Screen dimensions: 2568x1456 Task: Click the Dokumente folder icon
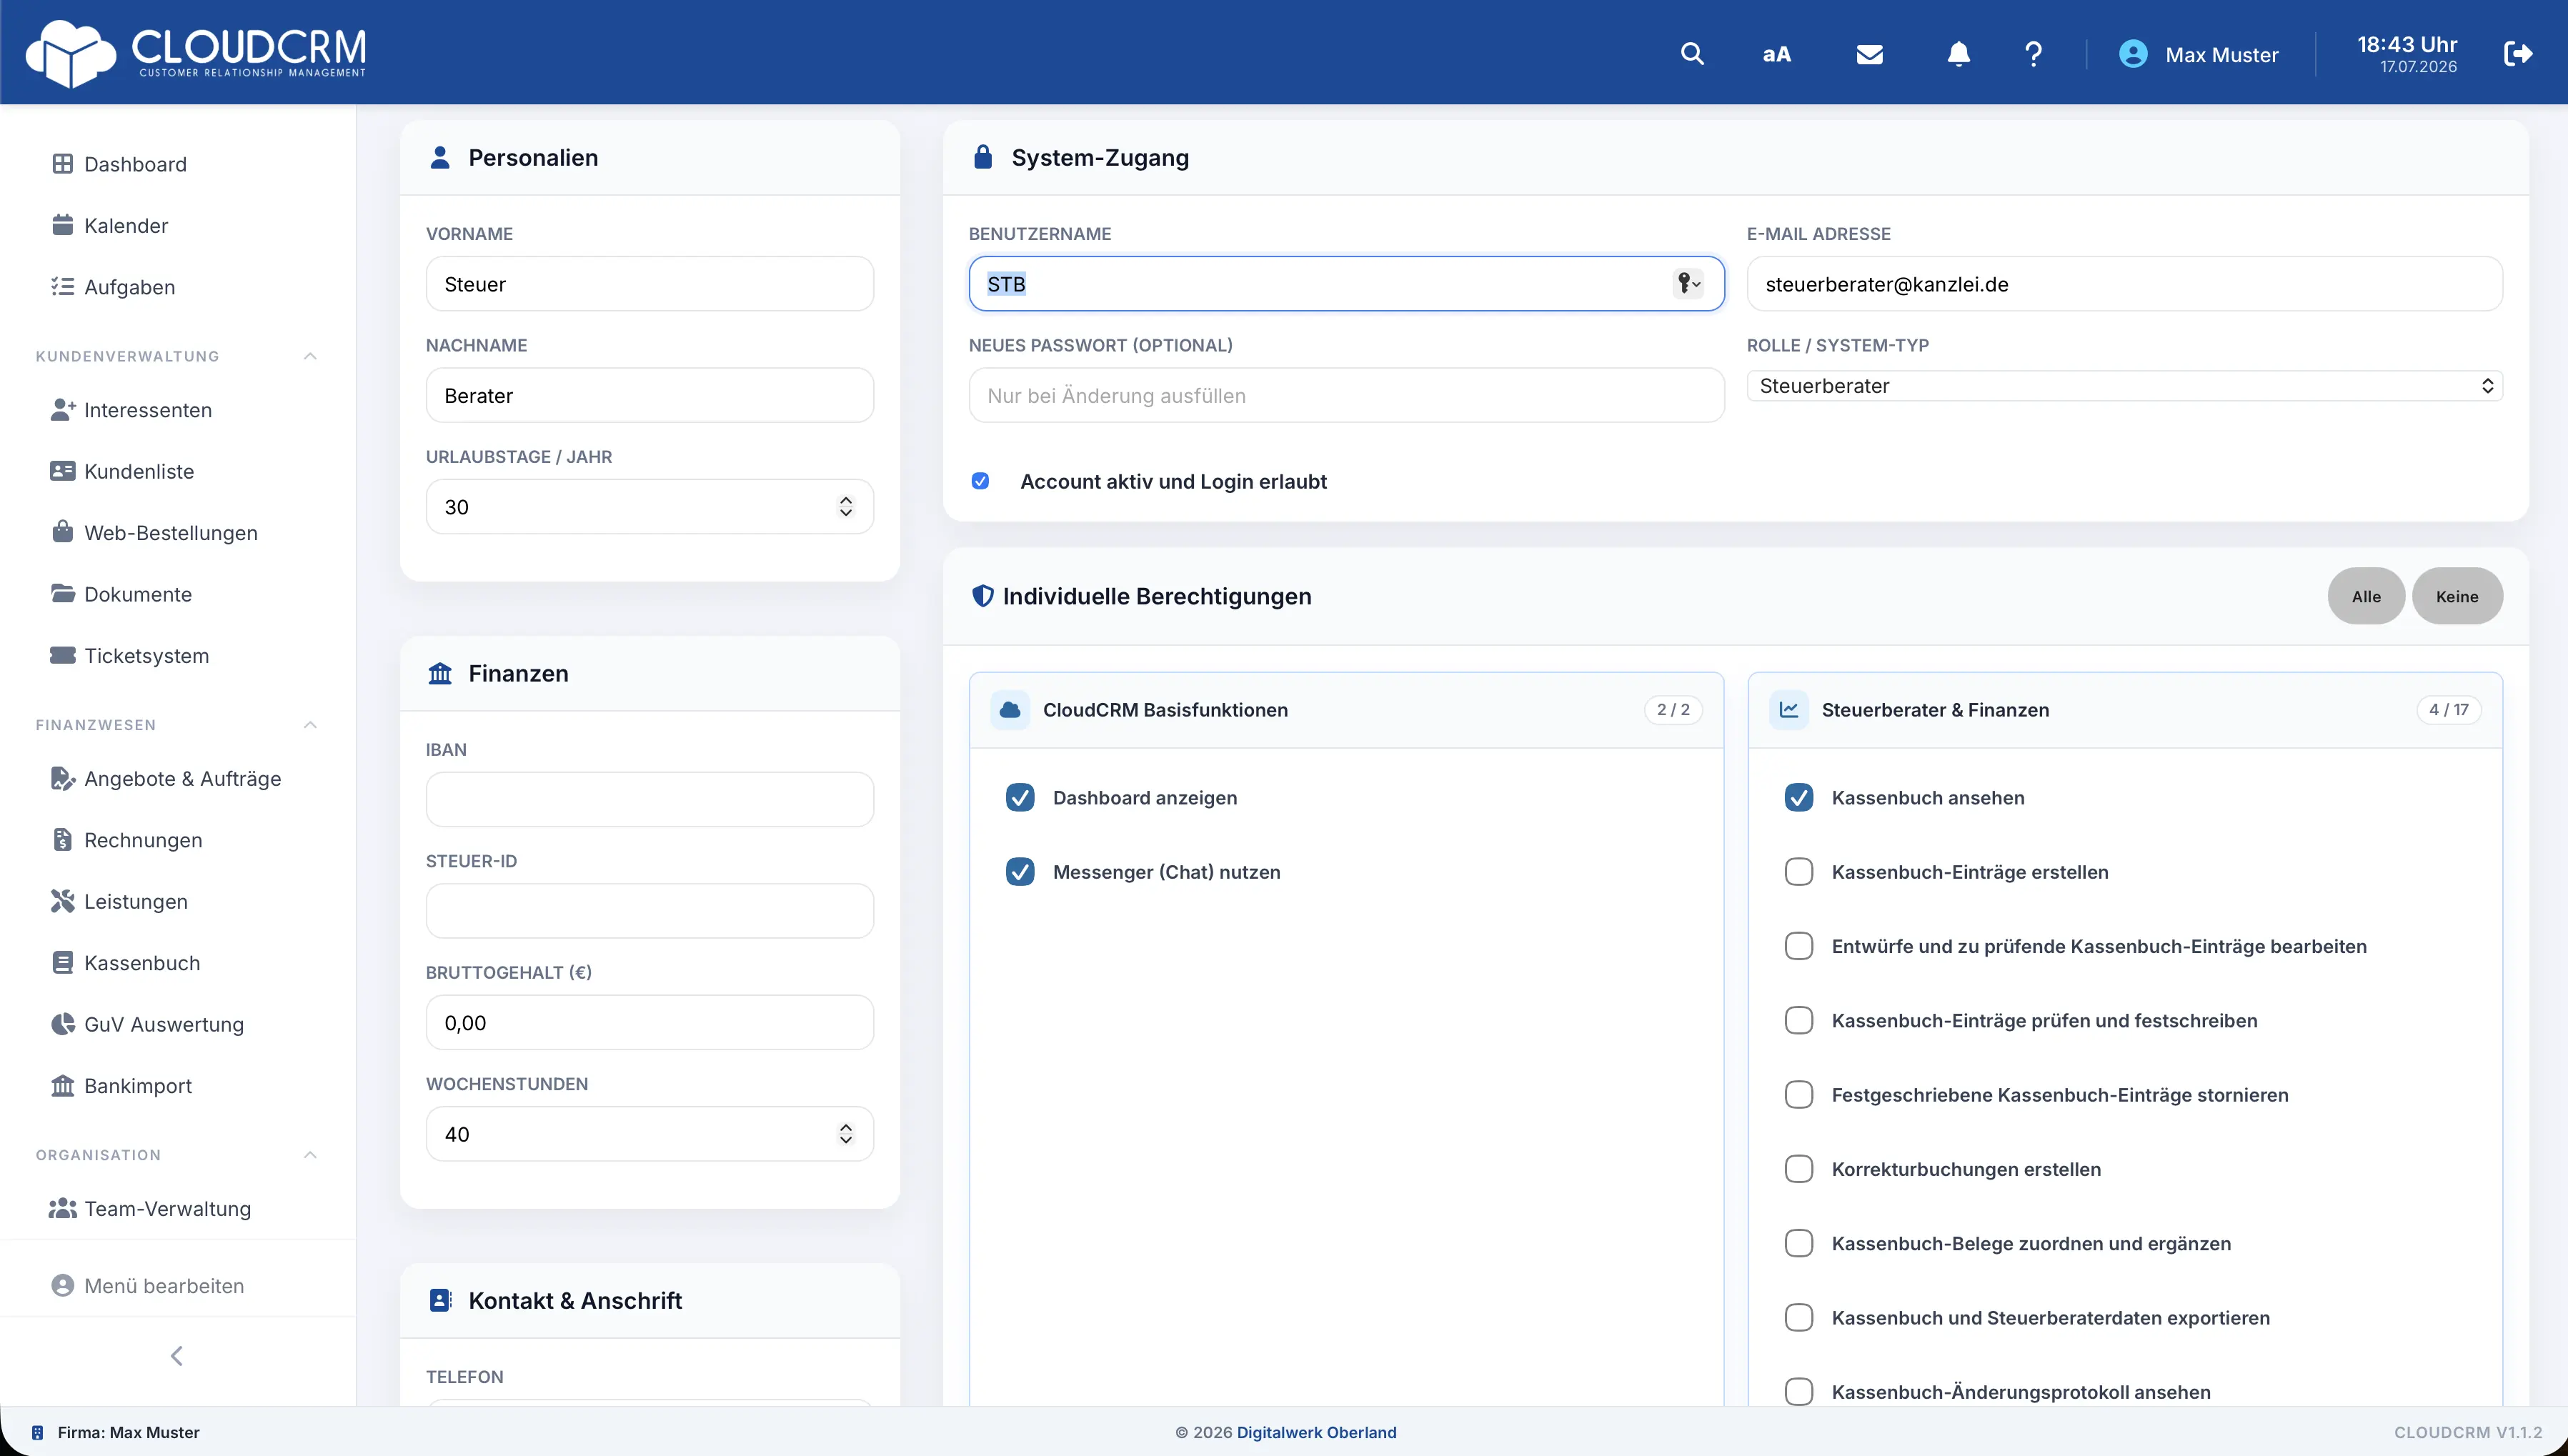(x=62, y=593)
